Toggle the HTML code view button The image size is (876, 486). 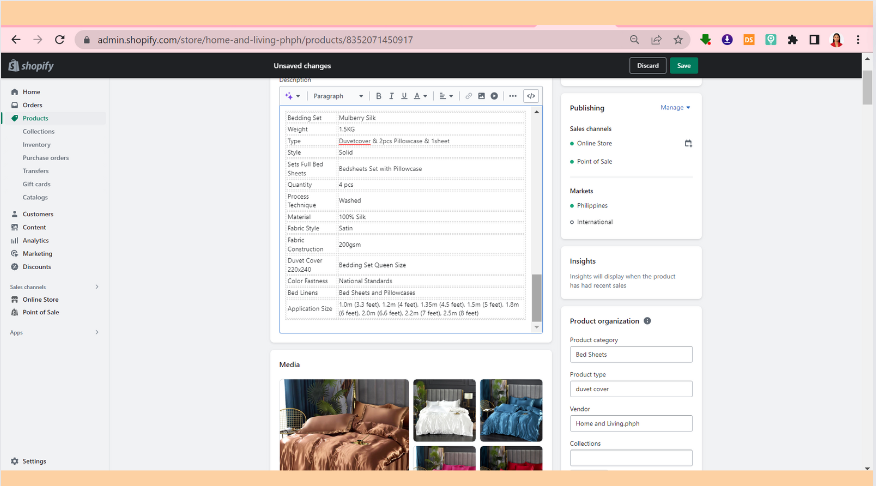pos(531,96)
